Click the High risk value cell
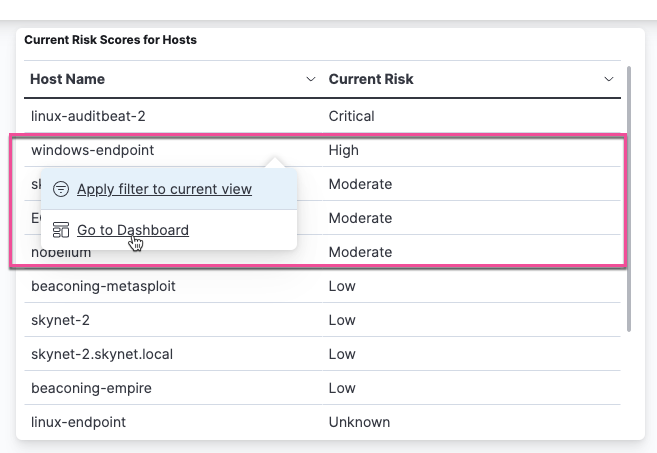Screen dimensions: 657x453 [x=344, y=150]
